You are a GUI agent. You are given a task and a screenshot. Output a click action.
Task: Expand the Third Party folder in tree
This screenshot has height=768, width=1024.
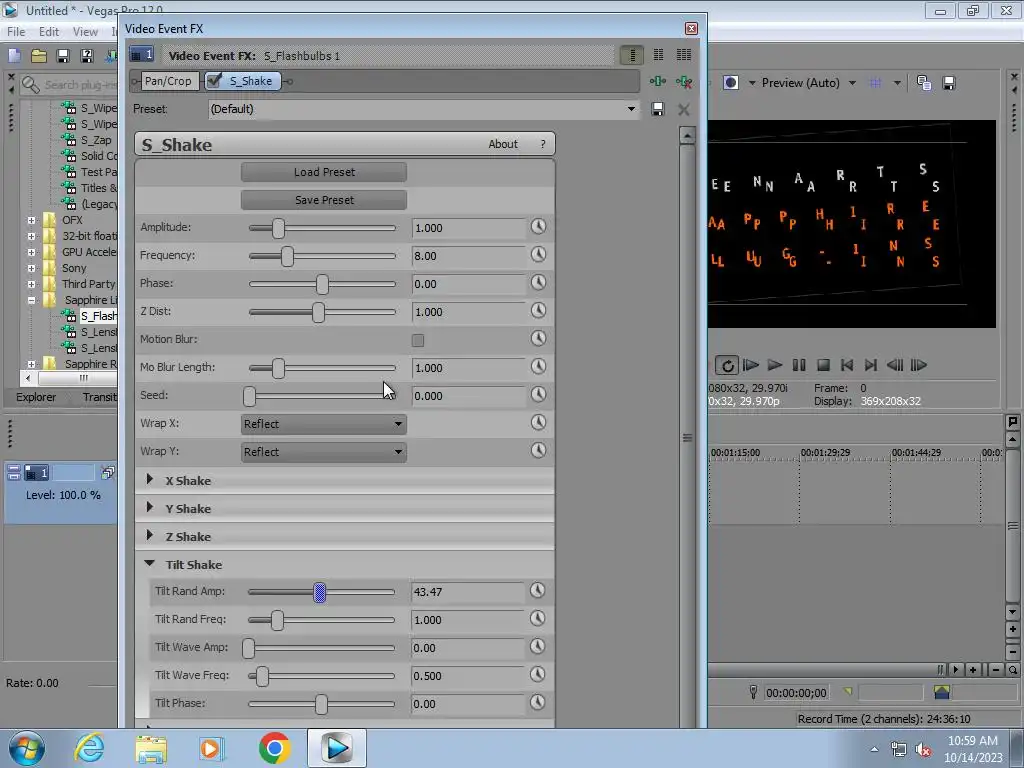coord(31,284)
